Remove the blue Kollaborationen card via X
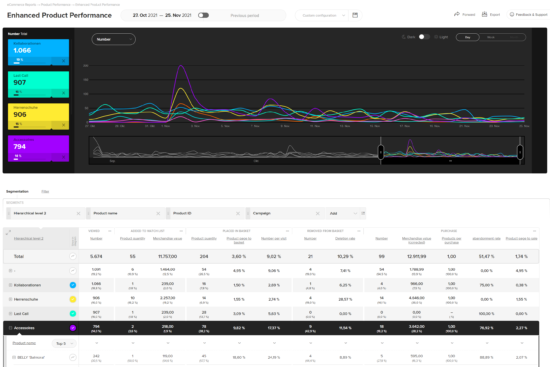Image resolution: width=550 pixels, height=367 pixels. pyautogui.click(x=63, y=61)
